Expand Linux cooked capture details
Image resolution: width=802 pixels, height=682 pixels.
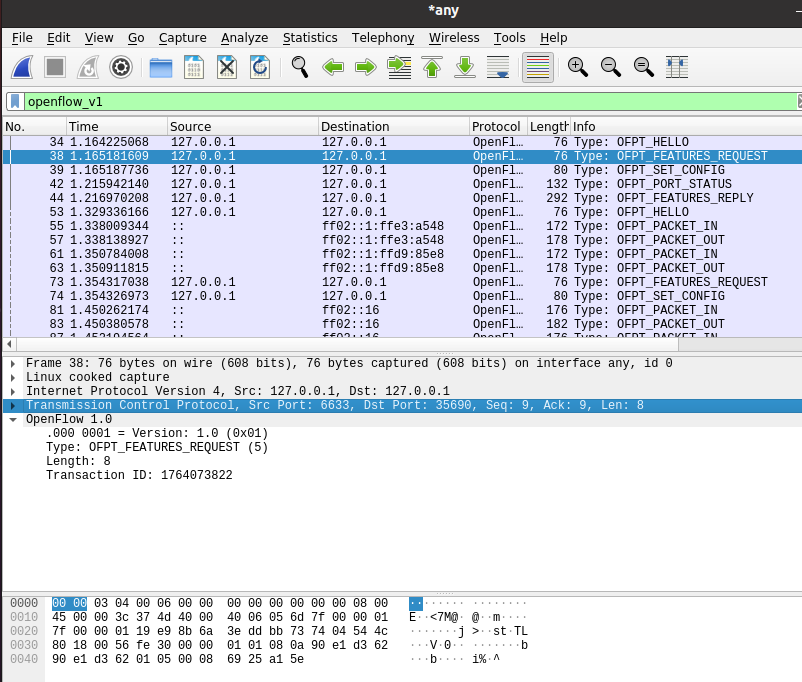[13, 378]
